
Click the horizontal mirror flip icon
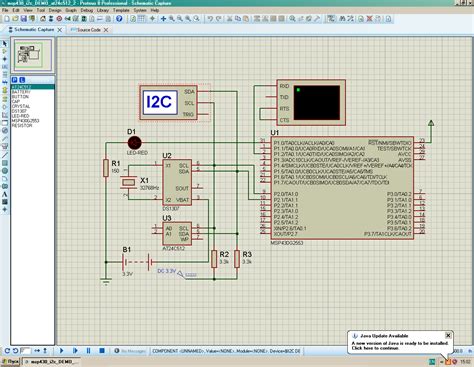37,351
